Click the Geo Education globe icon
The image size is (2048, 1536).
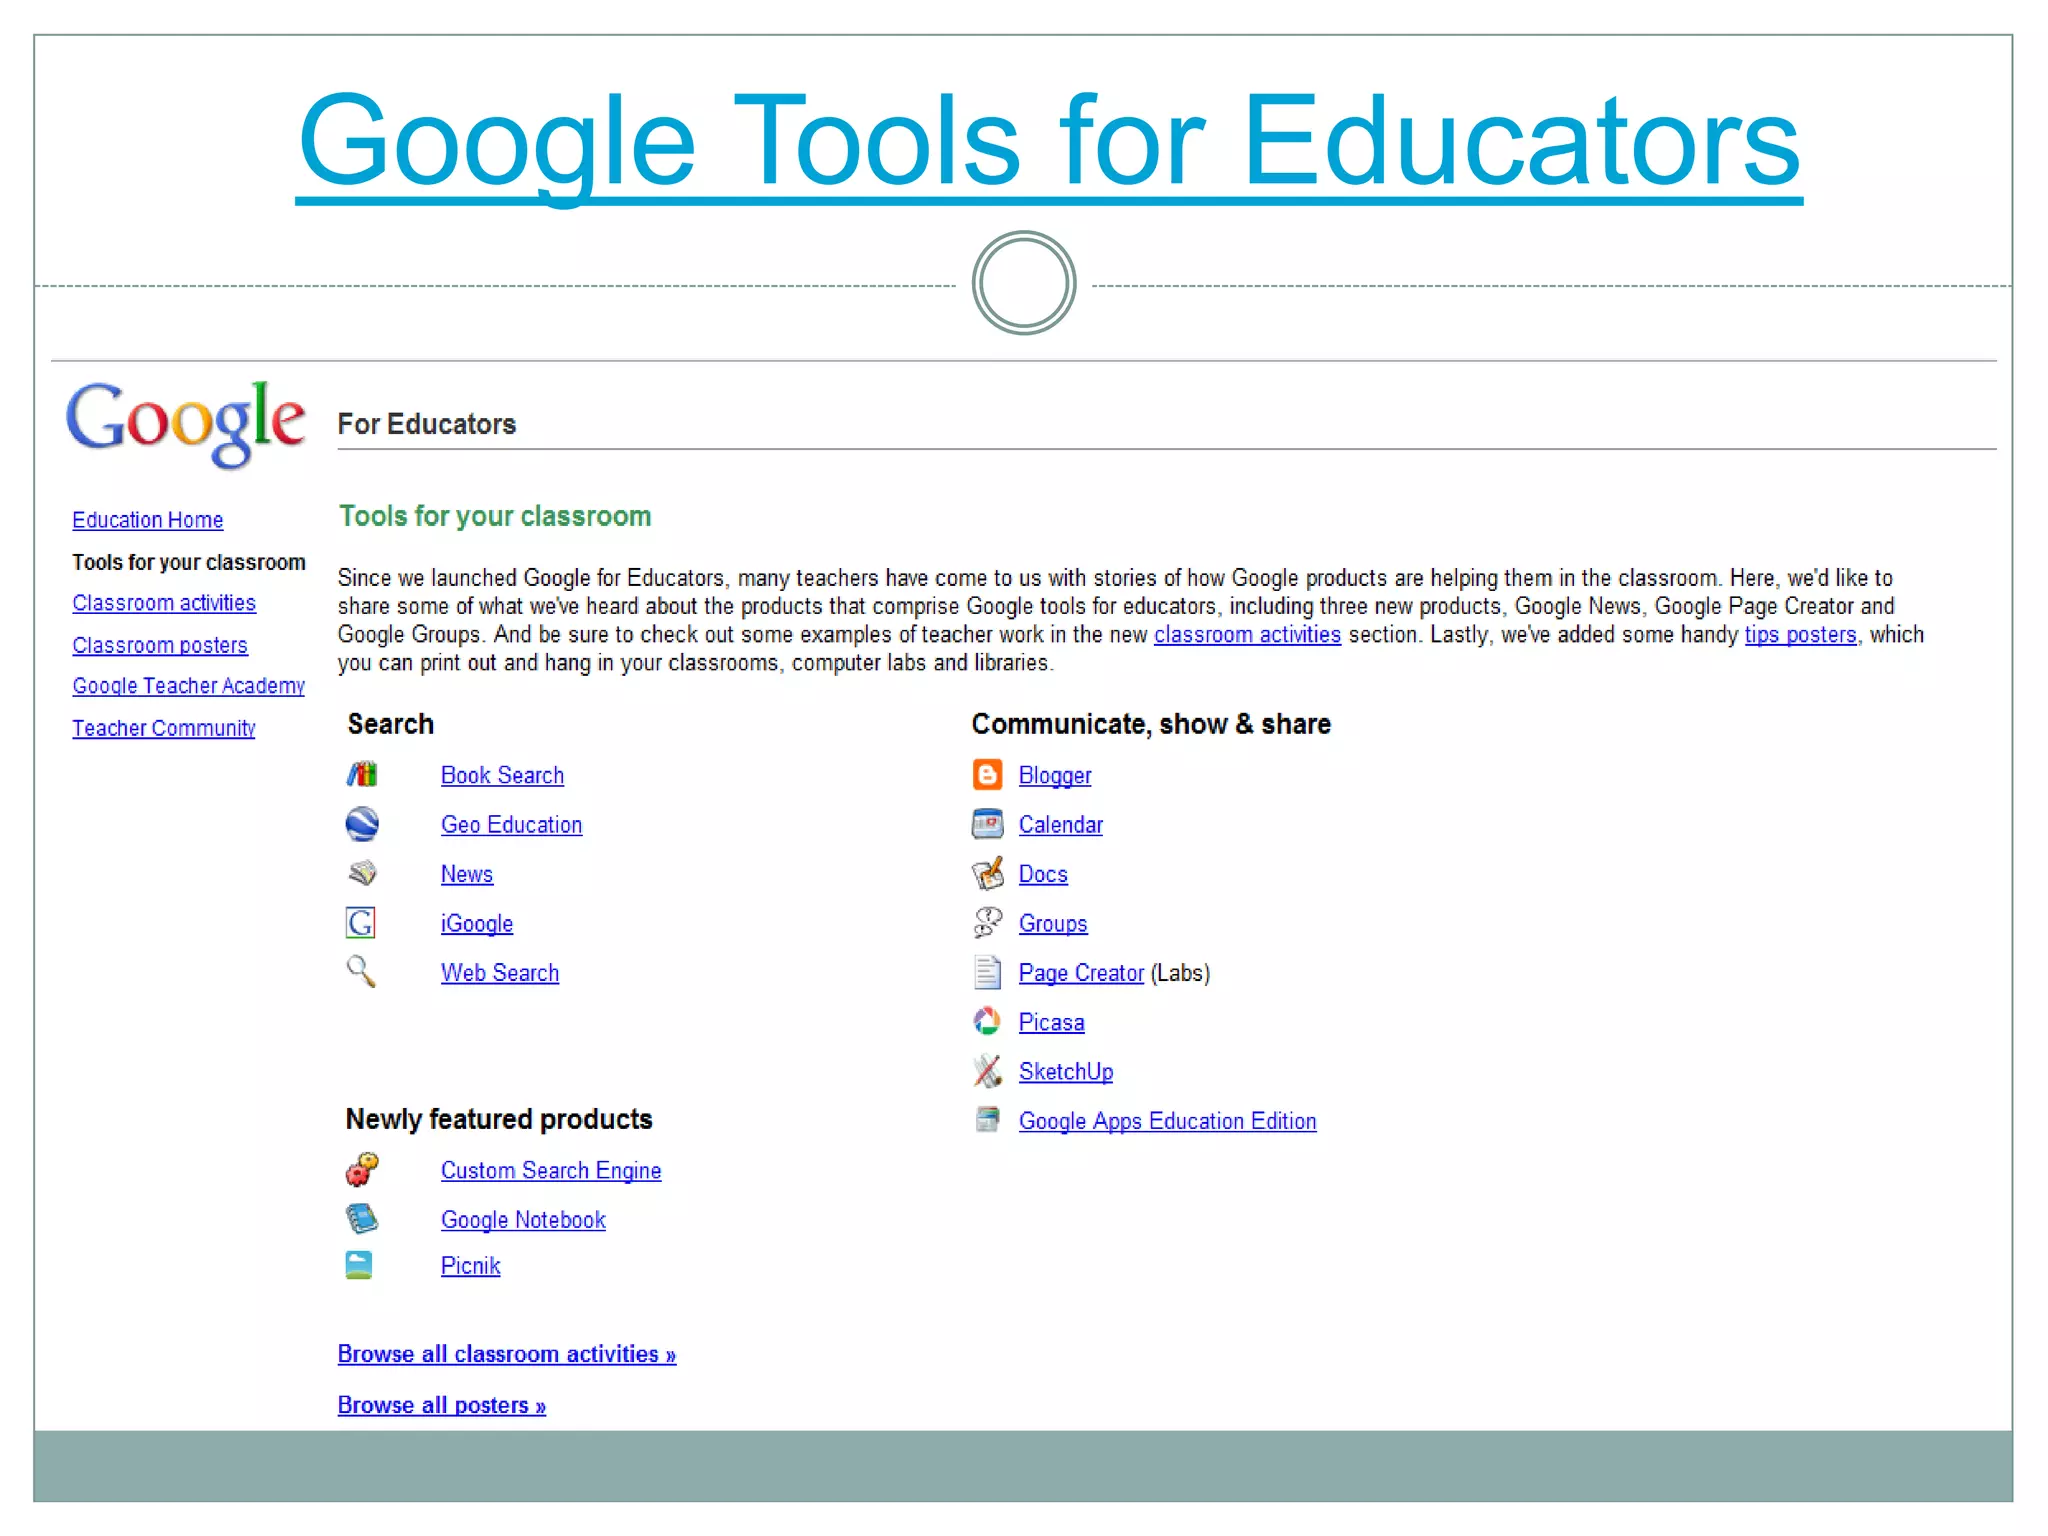pos(362,824)
